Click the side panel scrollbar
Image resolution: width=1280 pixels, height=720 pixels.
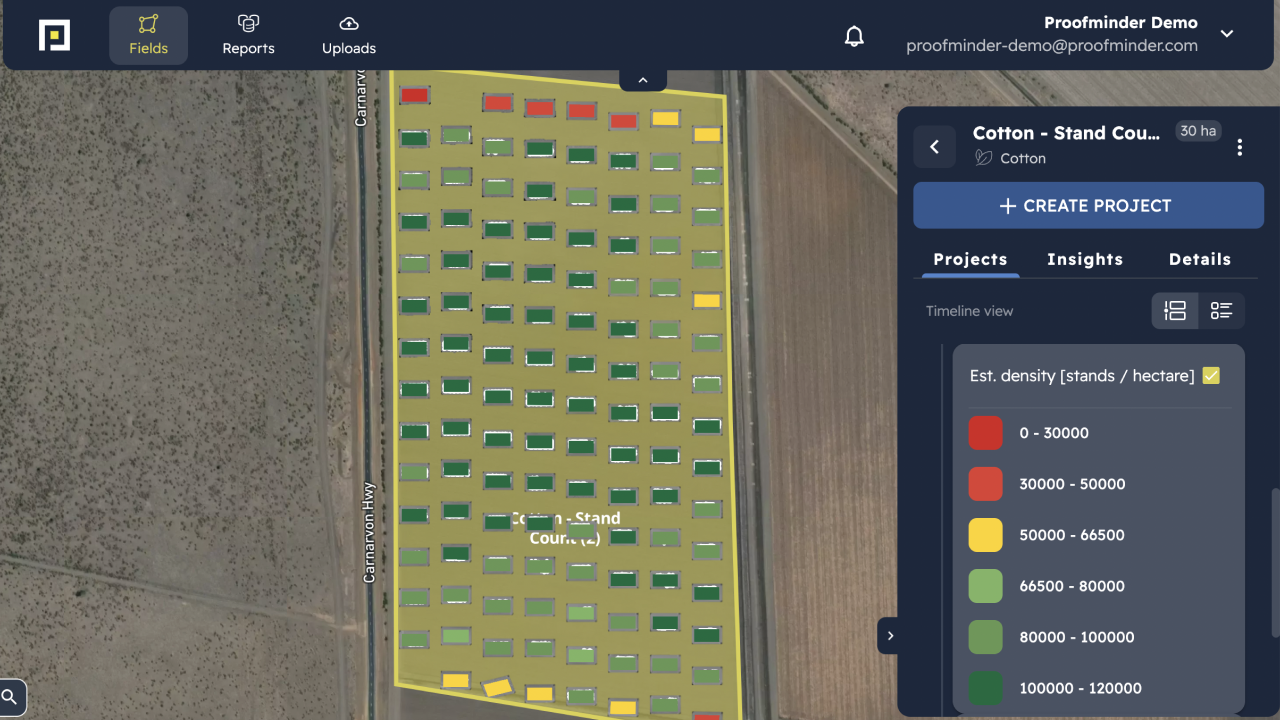click(1275, 562)
